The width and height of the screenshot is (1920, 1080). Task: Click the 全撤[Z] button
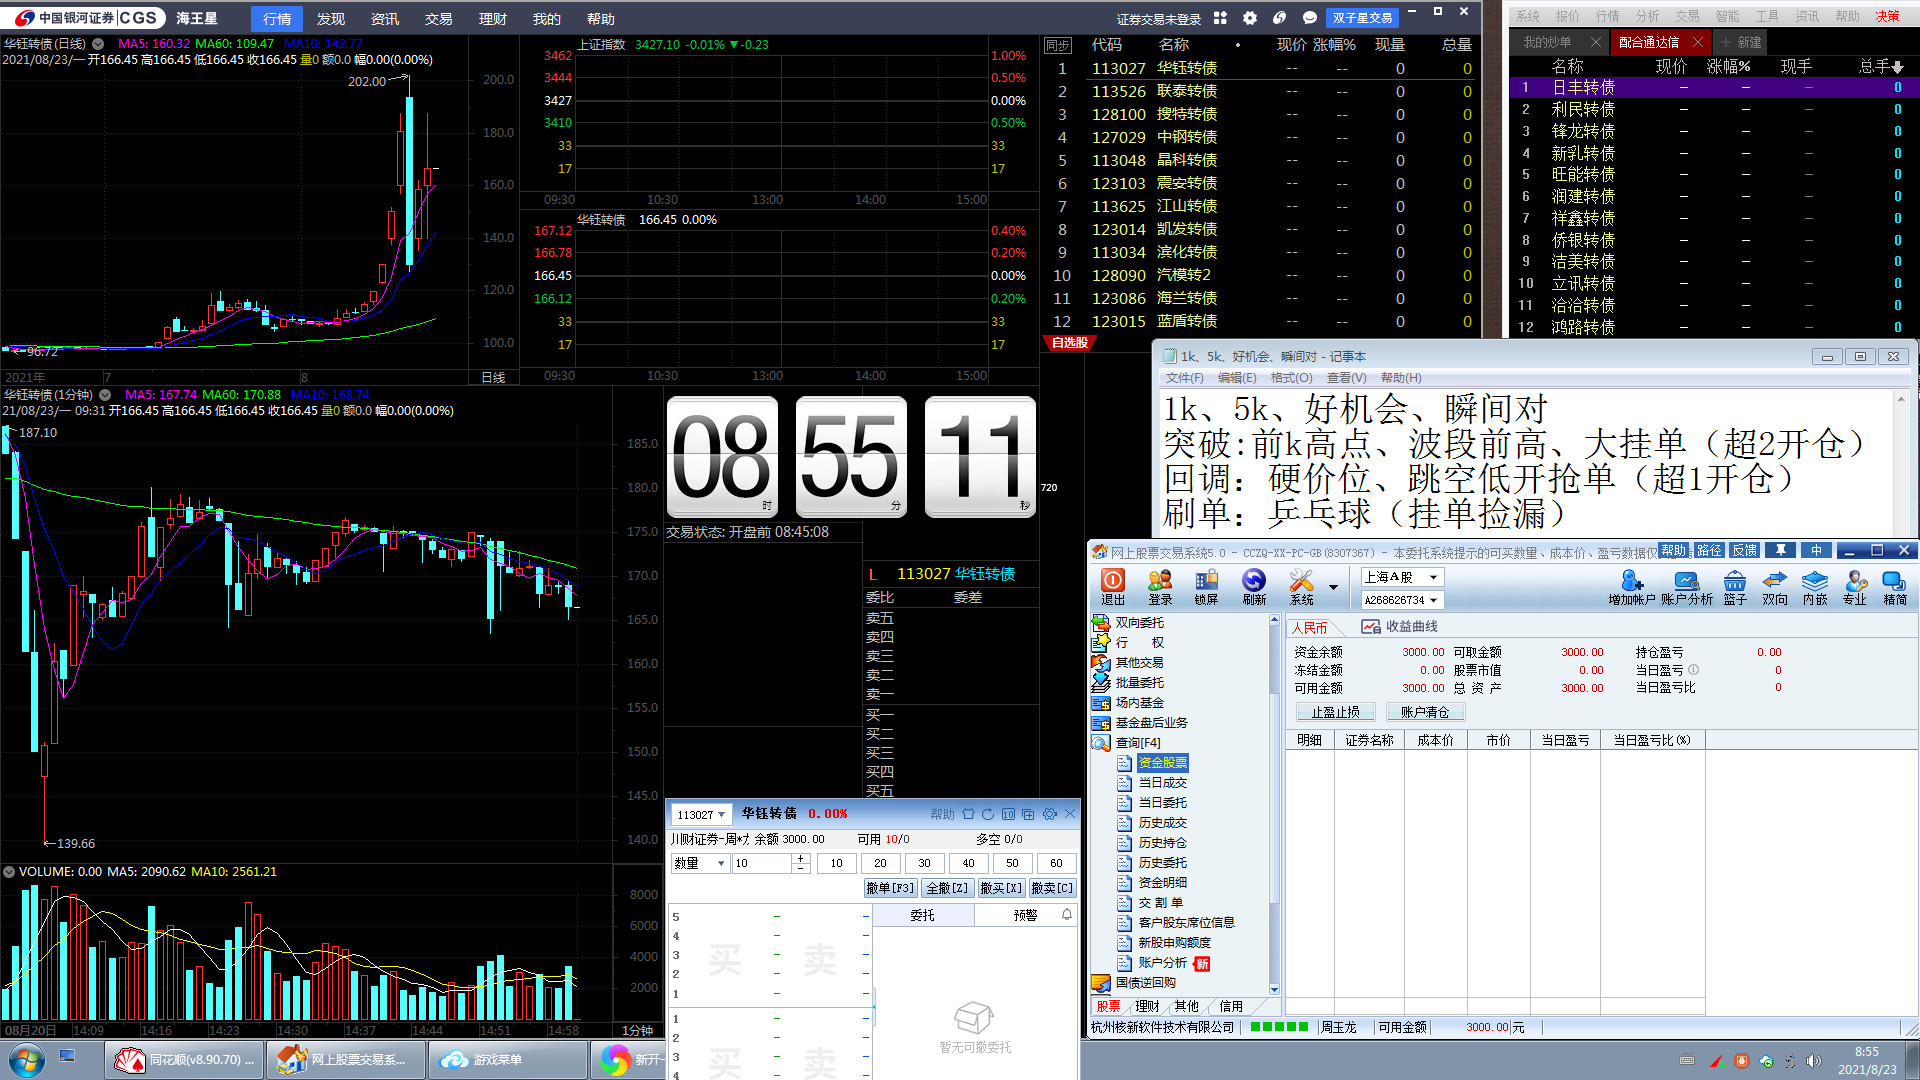point(947,888)
